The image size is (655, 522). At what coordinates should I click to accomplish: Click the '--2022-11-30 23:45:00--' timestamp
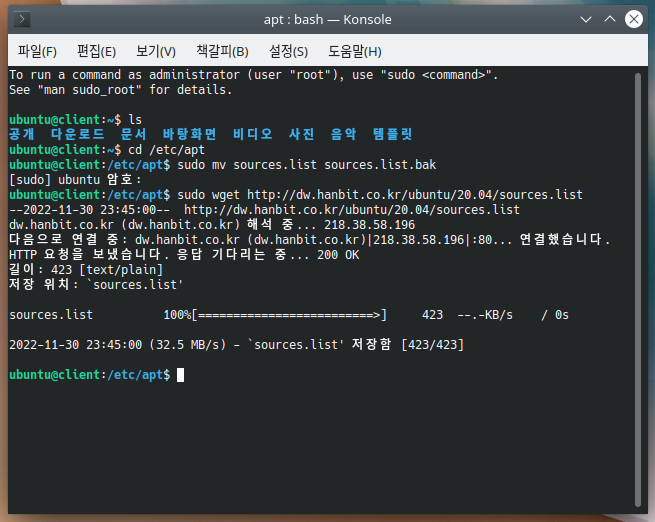tap(89, 210)
